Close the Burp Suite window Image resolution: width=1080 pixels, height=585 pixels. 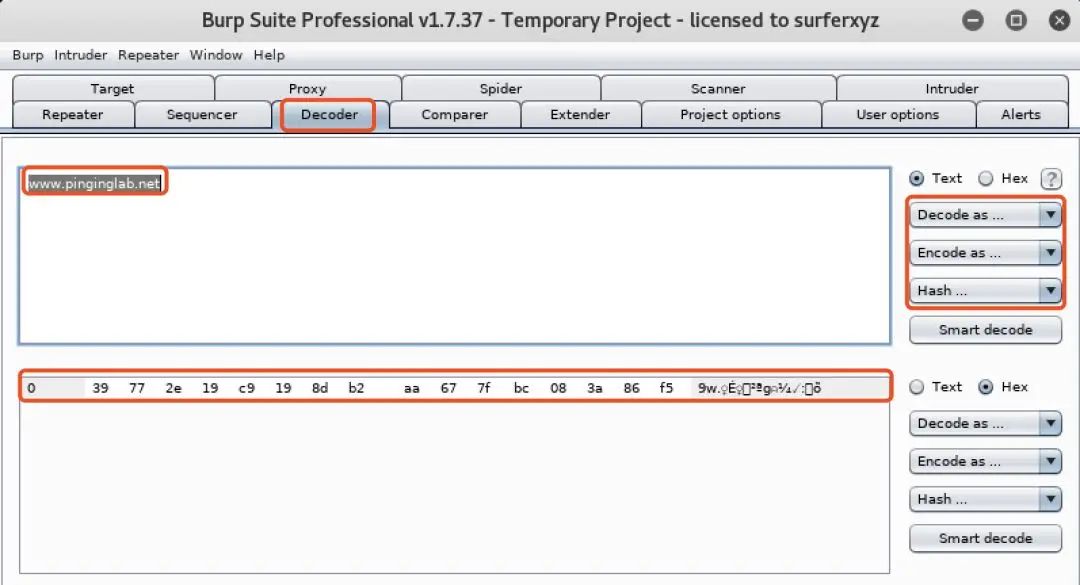[1059, 21]
